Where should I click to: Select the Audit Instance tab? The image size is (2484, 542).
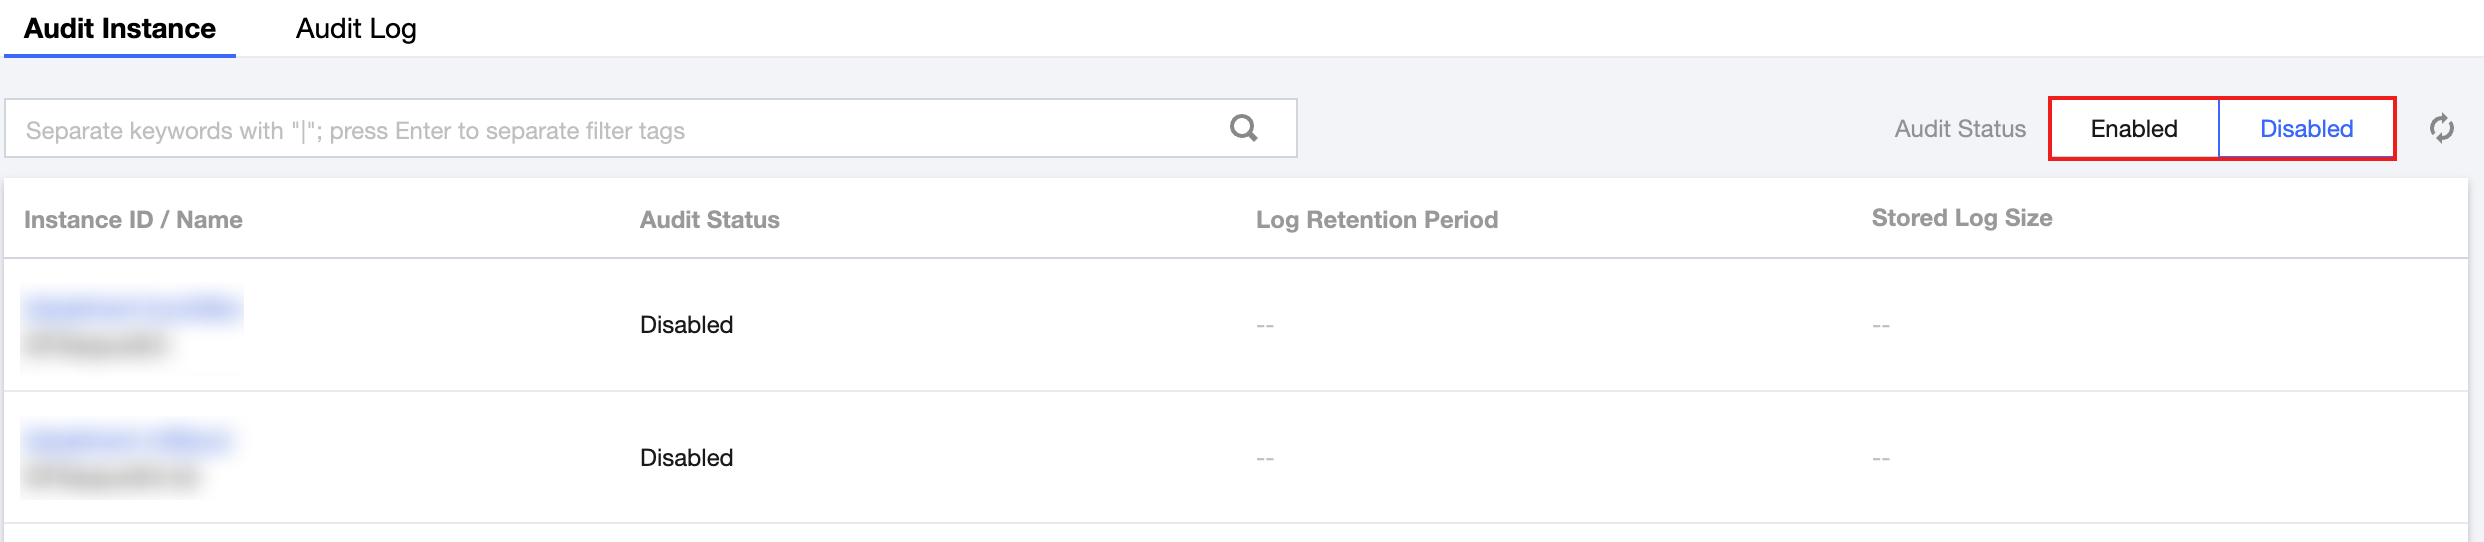coord(120,29)
